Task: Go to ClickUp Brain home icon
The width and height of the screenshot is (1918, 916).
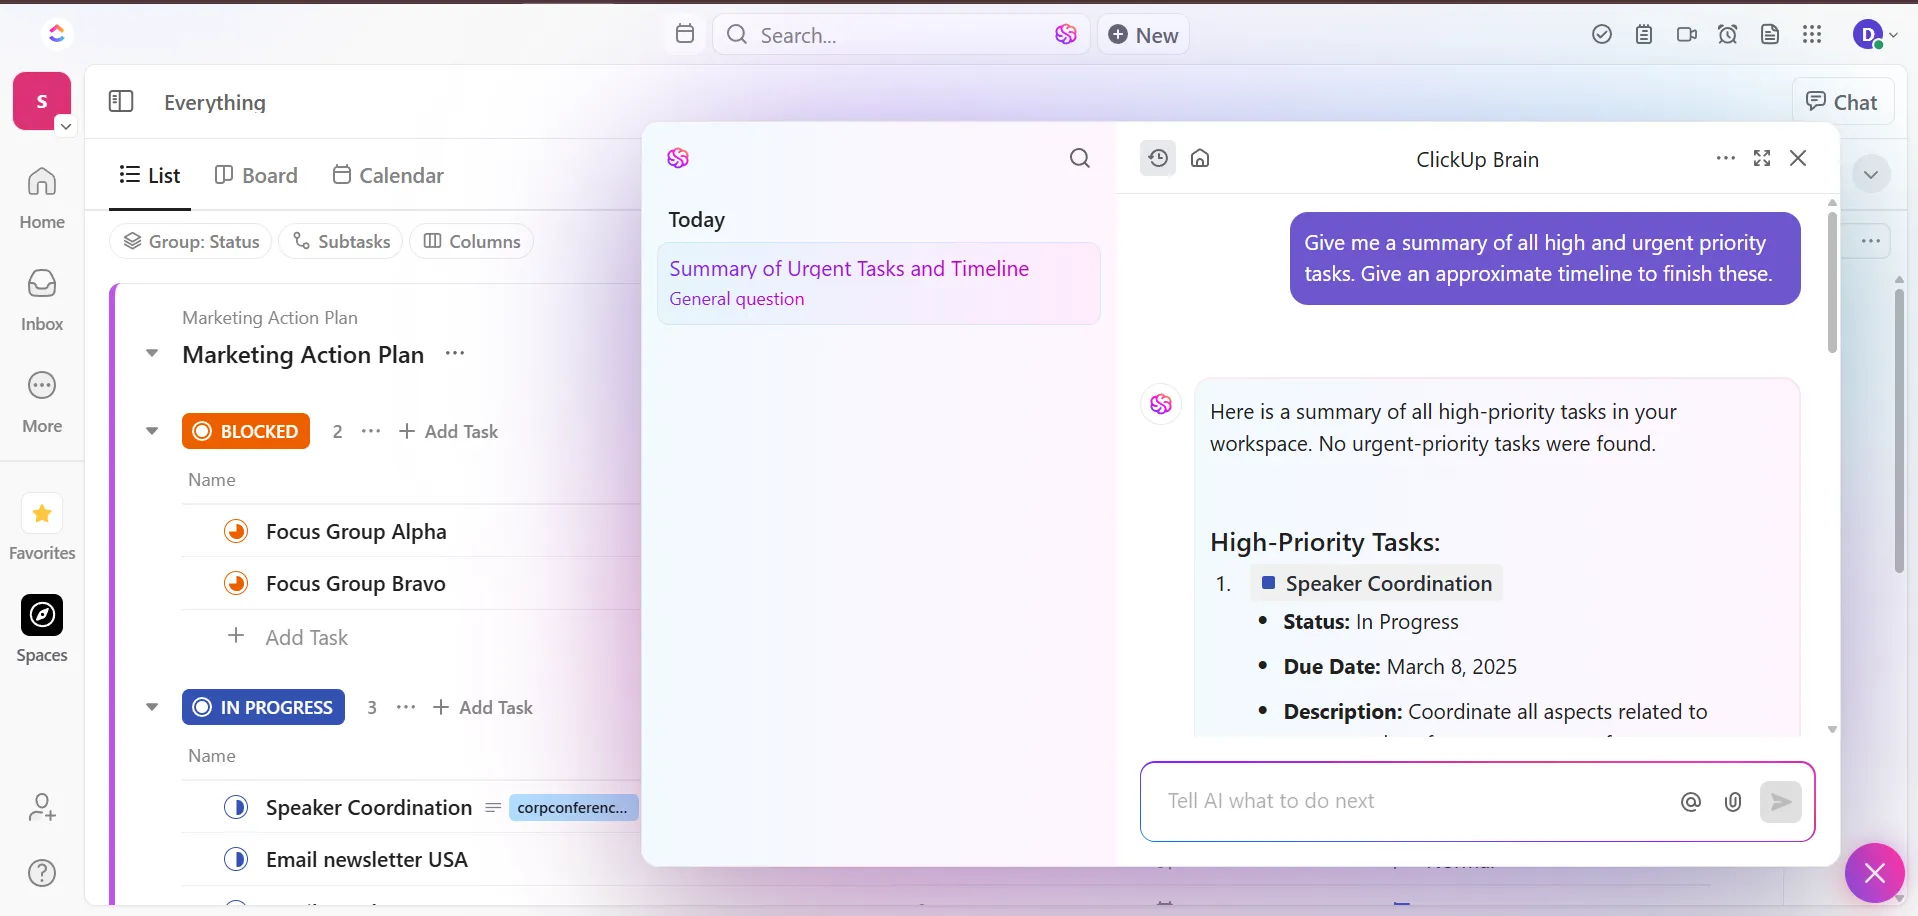Action: [x=1200, y=158]
